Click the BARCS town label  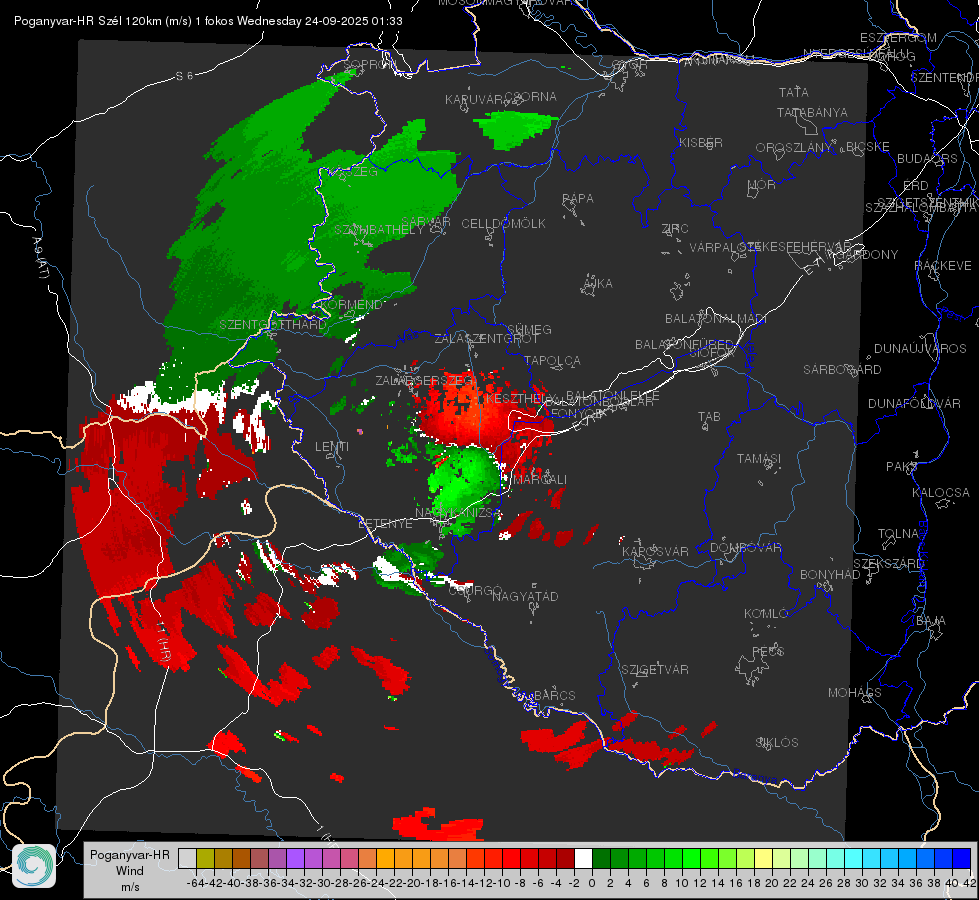(555, 695)
